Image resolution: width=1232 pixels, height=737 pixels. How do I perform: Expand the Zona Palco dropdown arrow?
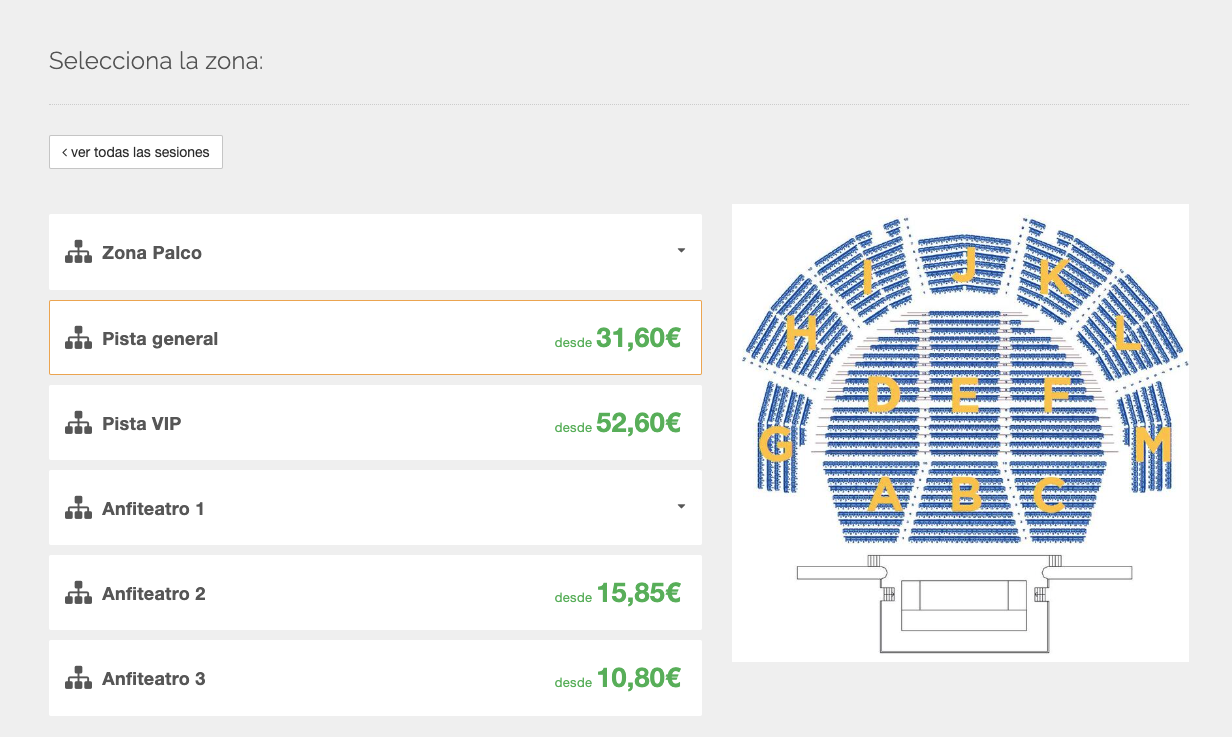[681, 251]
